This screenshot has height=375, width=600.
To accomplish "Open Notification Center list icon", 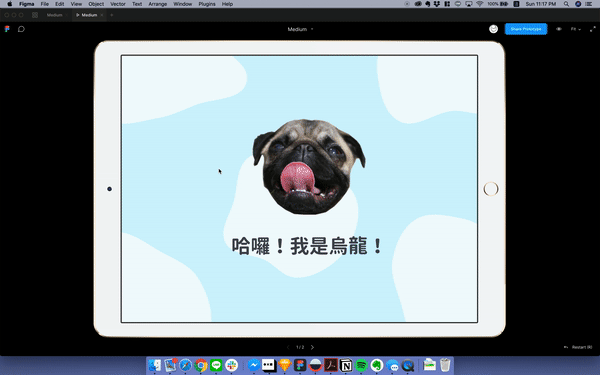I will (589, 4).
